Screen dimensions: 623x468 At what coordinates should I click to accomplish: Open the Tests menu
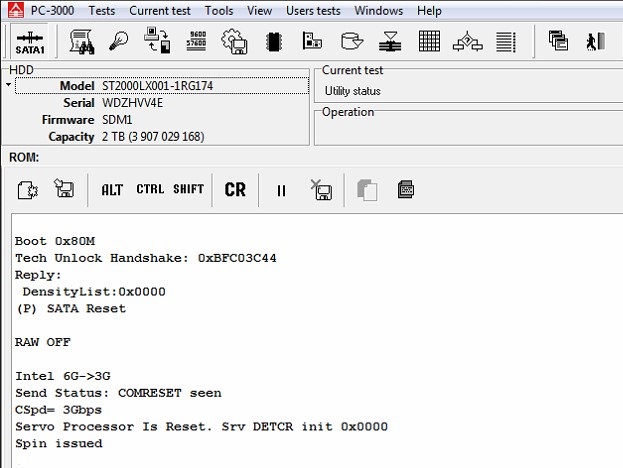click(x=100, y=11)
